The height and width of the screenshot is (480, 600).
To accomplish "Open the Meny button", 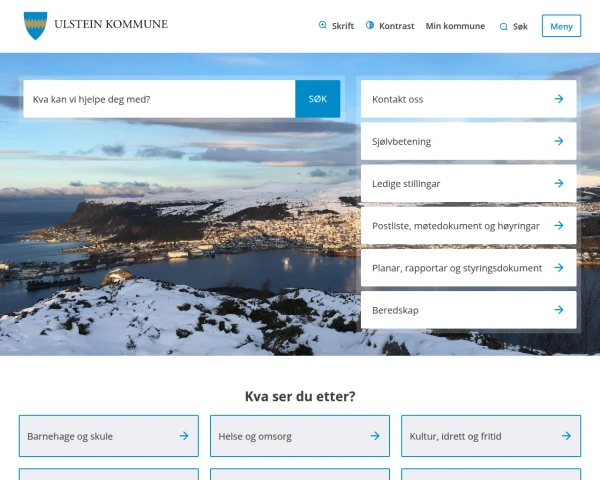I will point(561,26).
